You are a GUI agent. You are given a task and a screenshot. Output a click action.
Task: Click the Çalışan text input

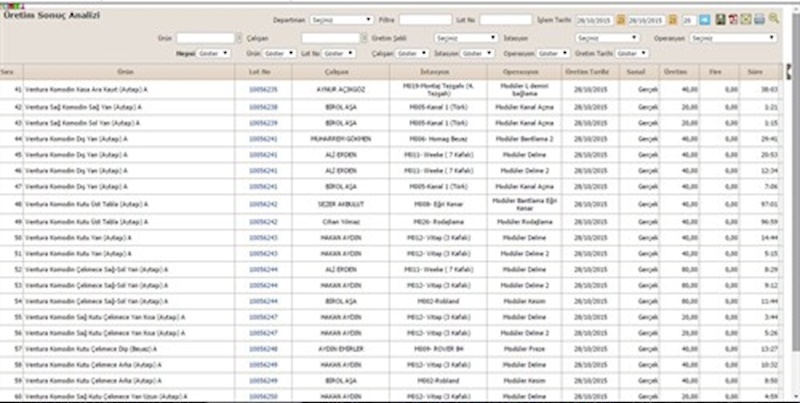[331, 38]
